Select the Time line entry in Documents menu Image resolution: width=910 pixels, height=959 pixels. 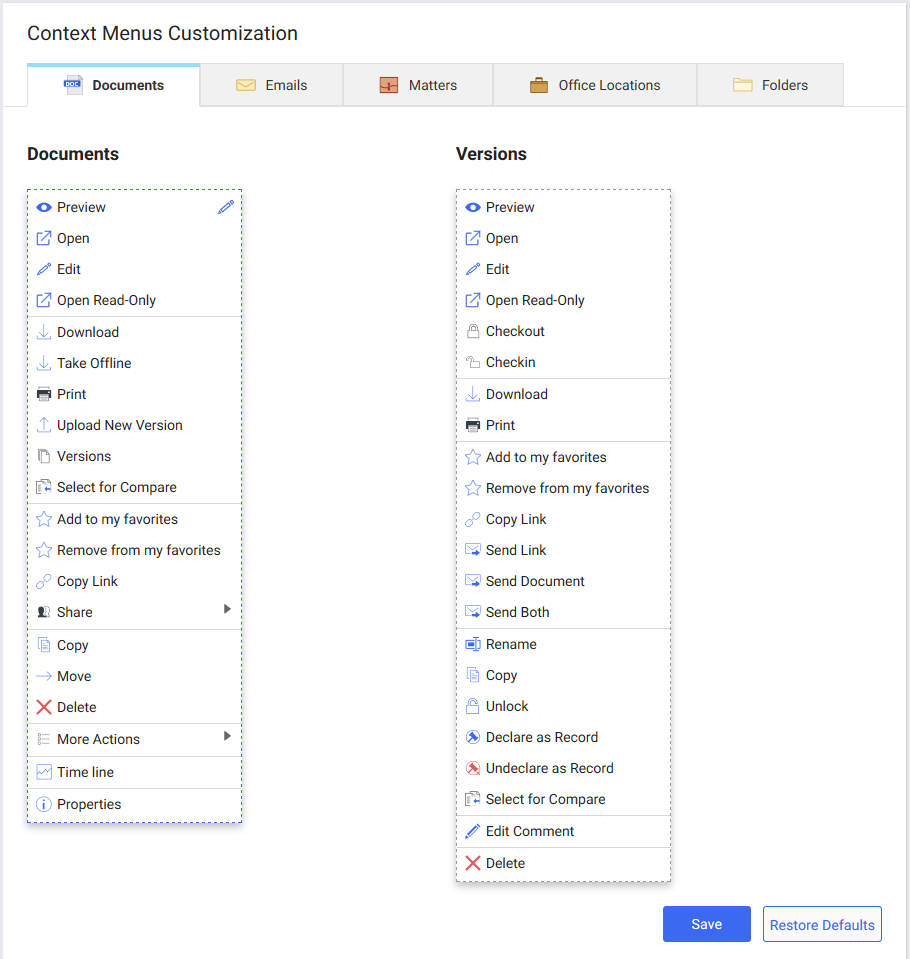click(x=85, y=772)
